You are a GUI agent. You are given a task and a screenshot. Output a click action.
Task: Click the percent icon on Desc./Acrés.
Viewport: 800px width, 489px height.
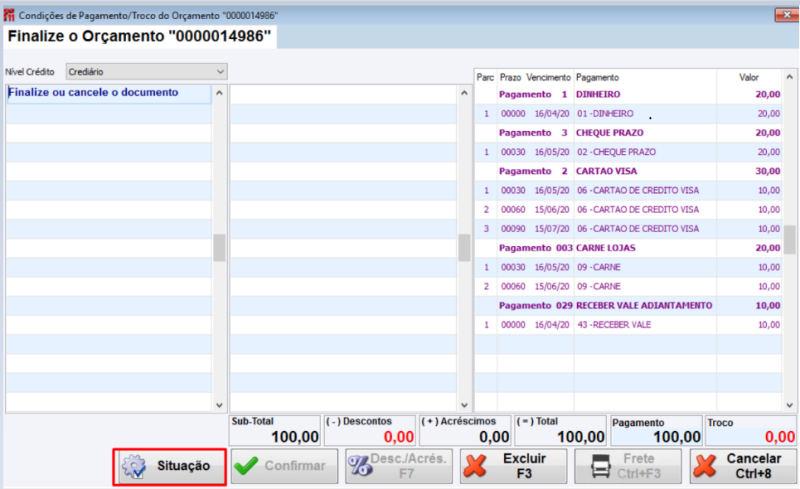click(x=360, y=466)
